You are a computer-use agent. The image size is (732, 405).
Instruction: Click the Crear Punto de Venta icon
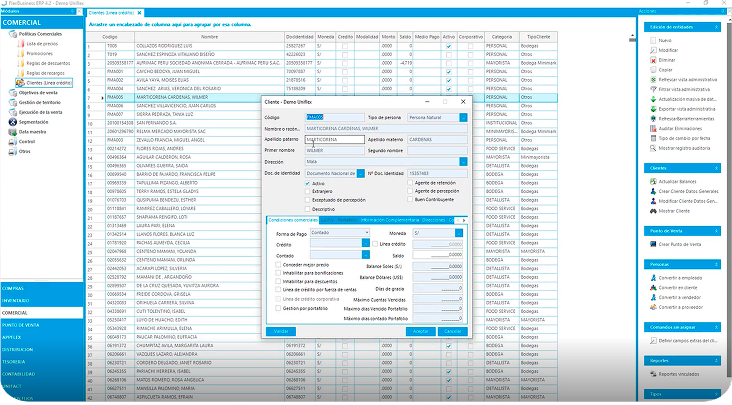click(651, 244)
